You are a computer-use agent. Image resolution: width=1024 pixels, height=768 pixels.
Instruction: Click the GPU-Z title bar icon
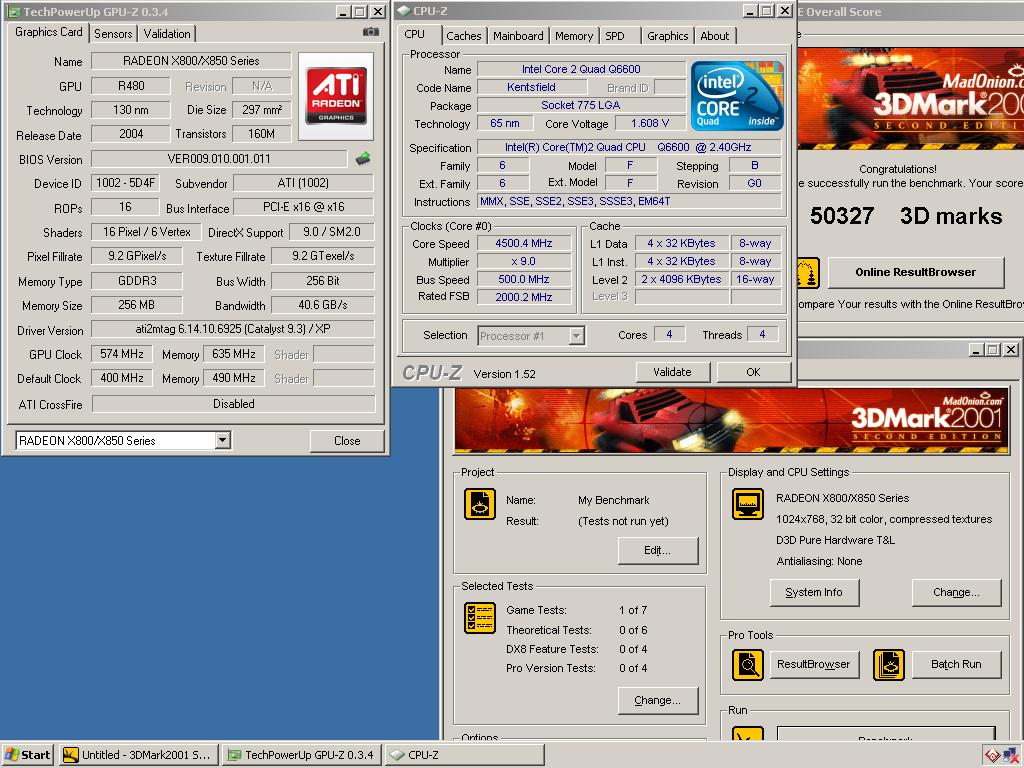[13, 12]
